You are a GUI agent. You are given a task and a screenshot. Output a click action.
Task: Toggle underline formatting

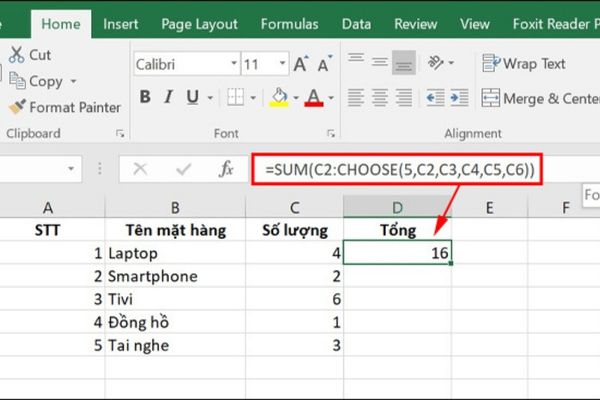(x=192, y=97)
